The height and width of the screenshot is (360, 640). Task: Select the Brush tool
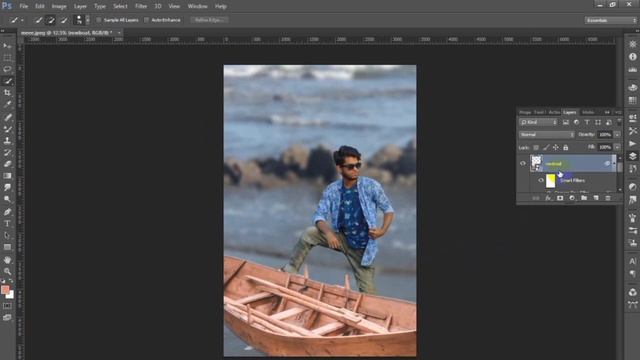[7, 129]
